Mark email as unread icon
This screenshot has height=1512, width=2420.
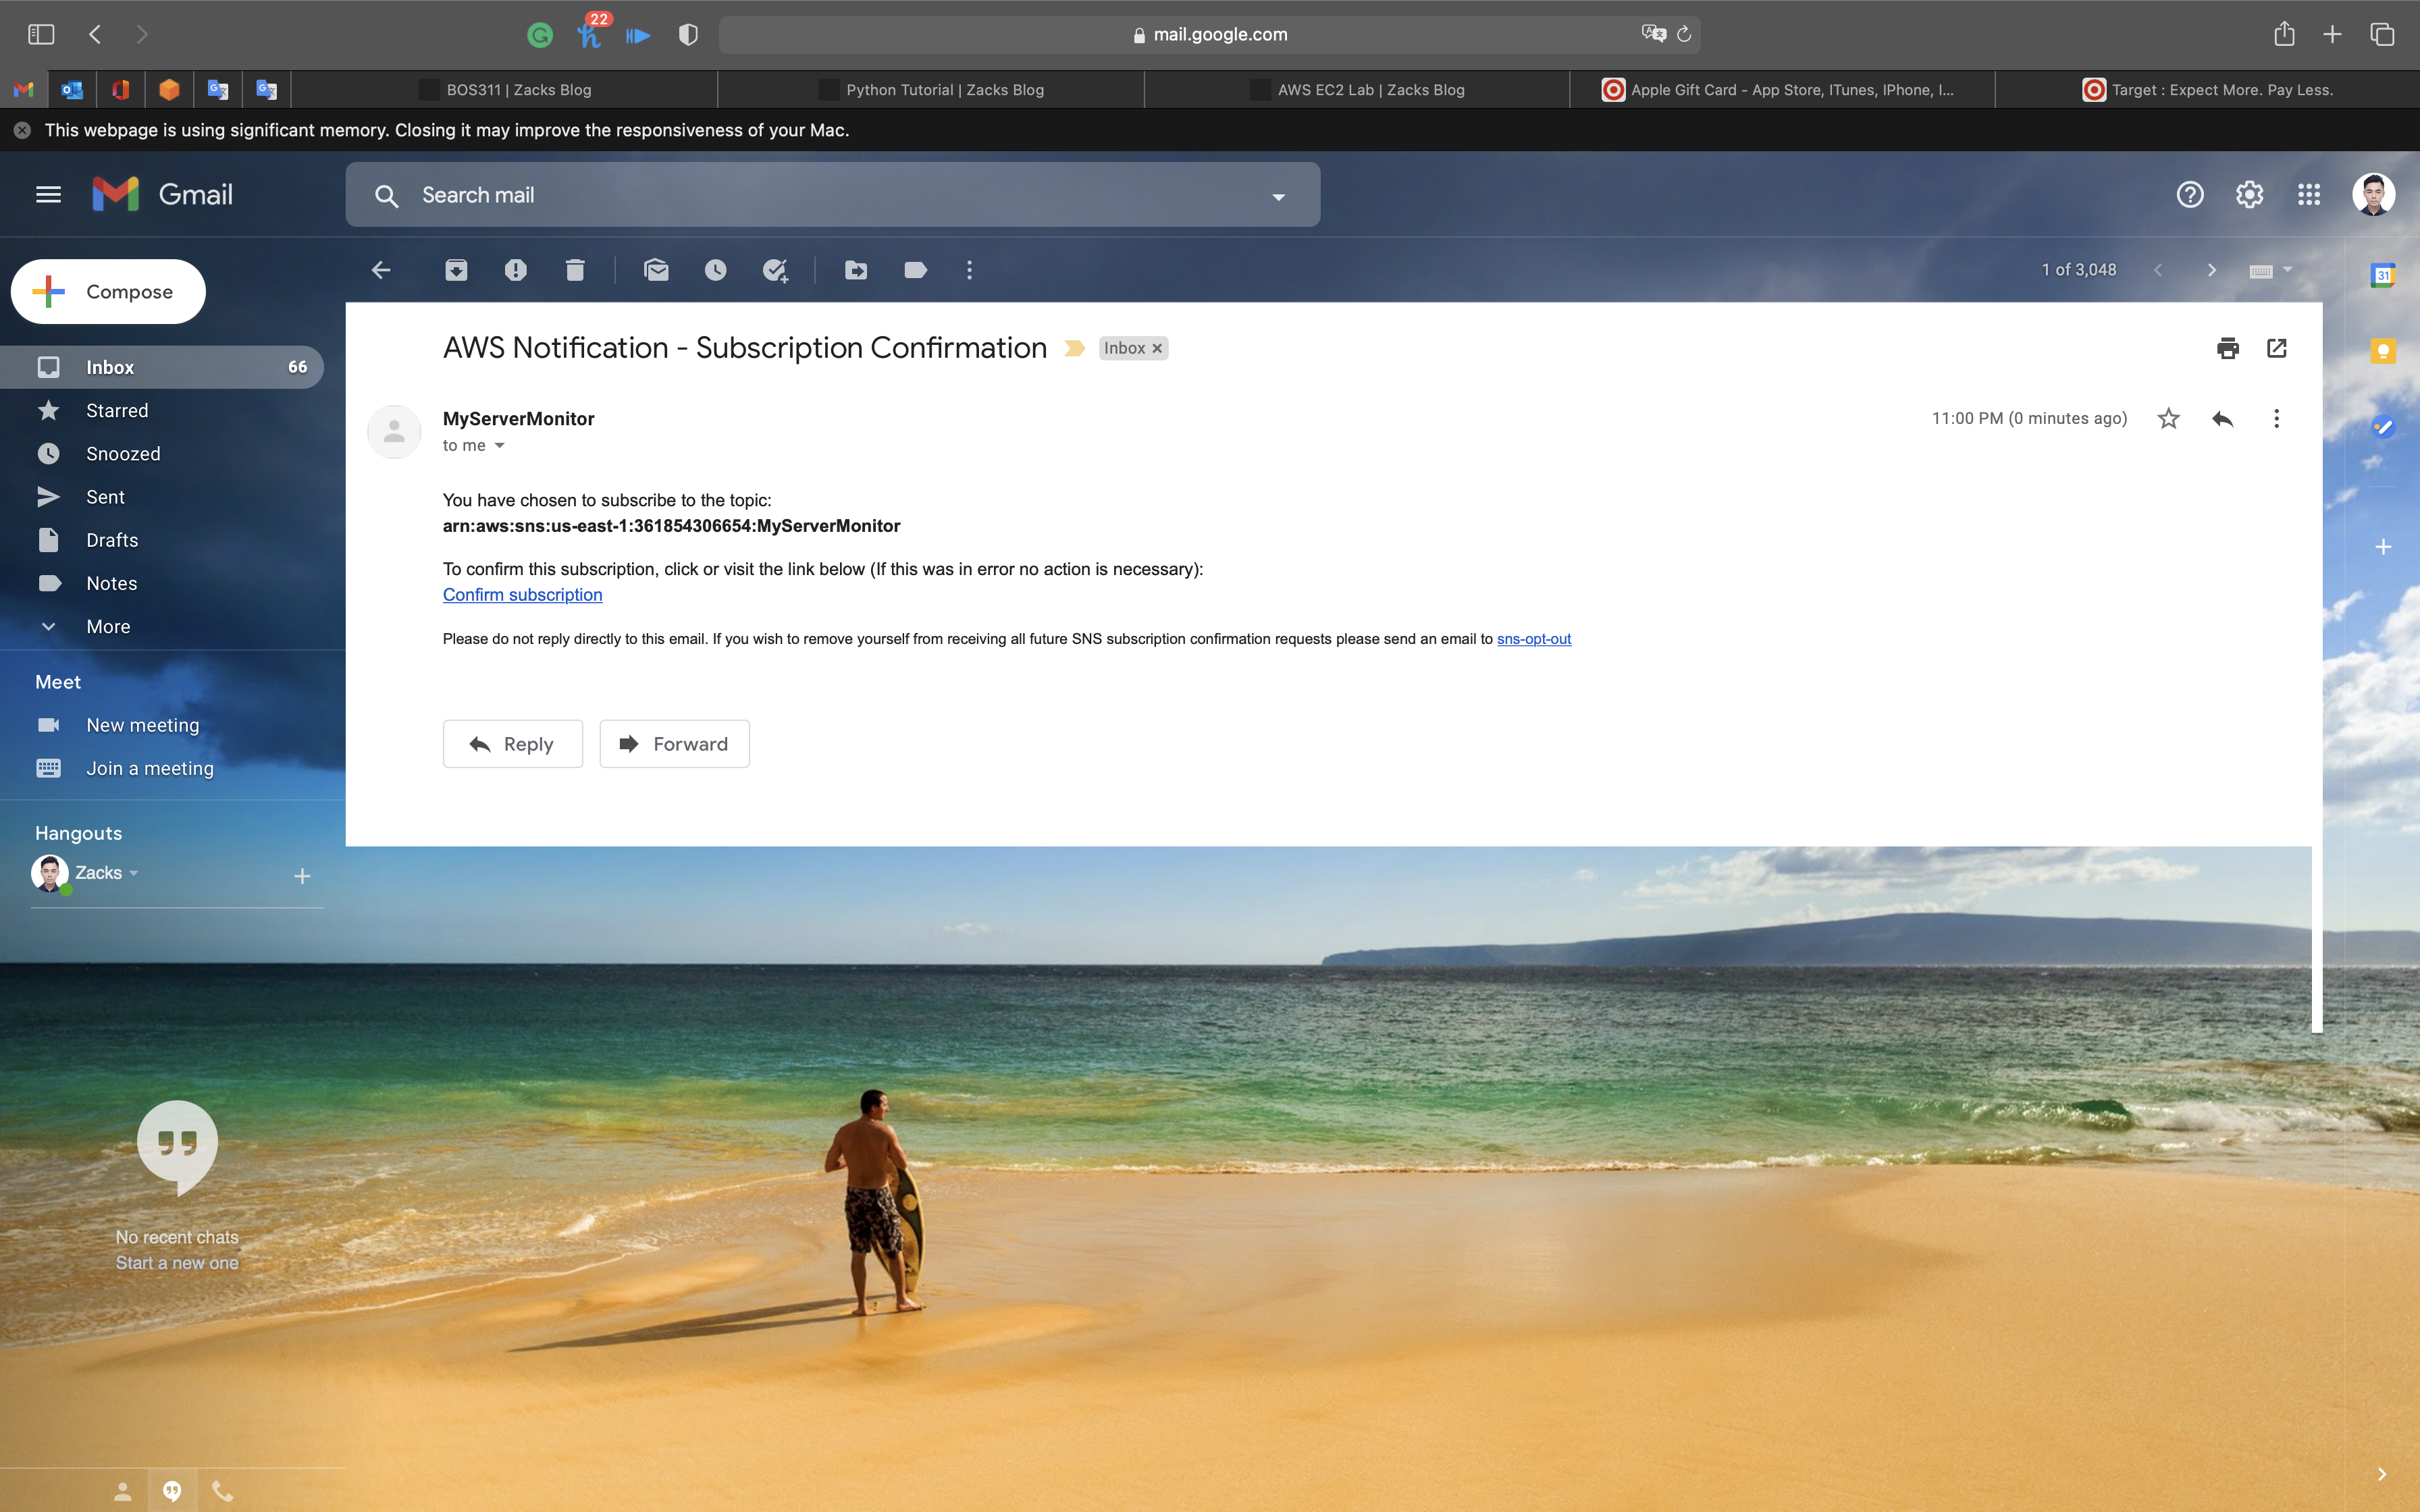pos(656,270)
